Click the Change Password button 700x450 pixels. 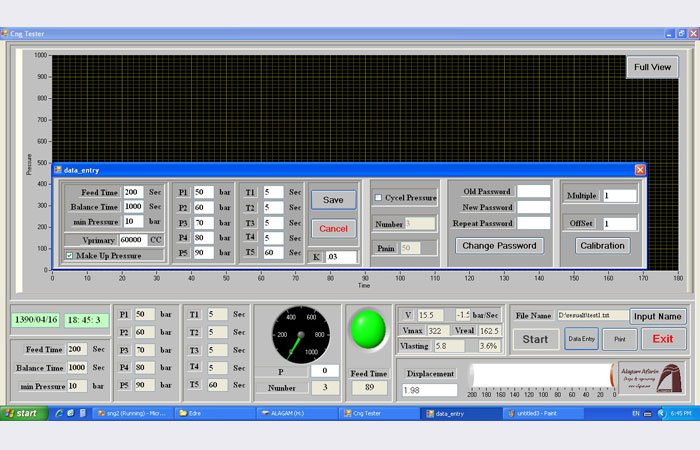pos(499,245)
